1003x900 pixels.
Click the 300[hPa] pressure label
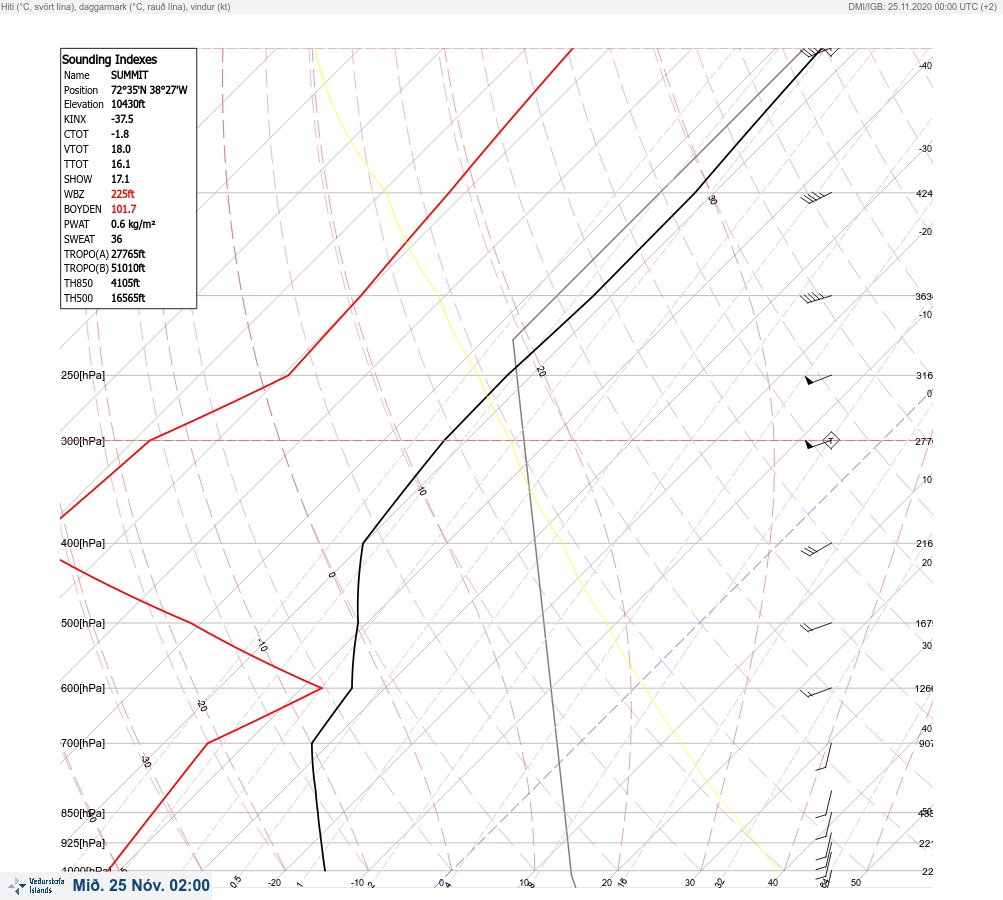[83, 441]
